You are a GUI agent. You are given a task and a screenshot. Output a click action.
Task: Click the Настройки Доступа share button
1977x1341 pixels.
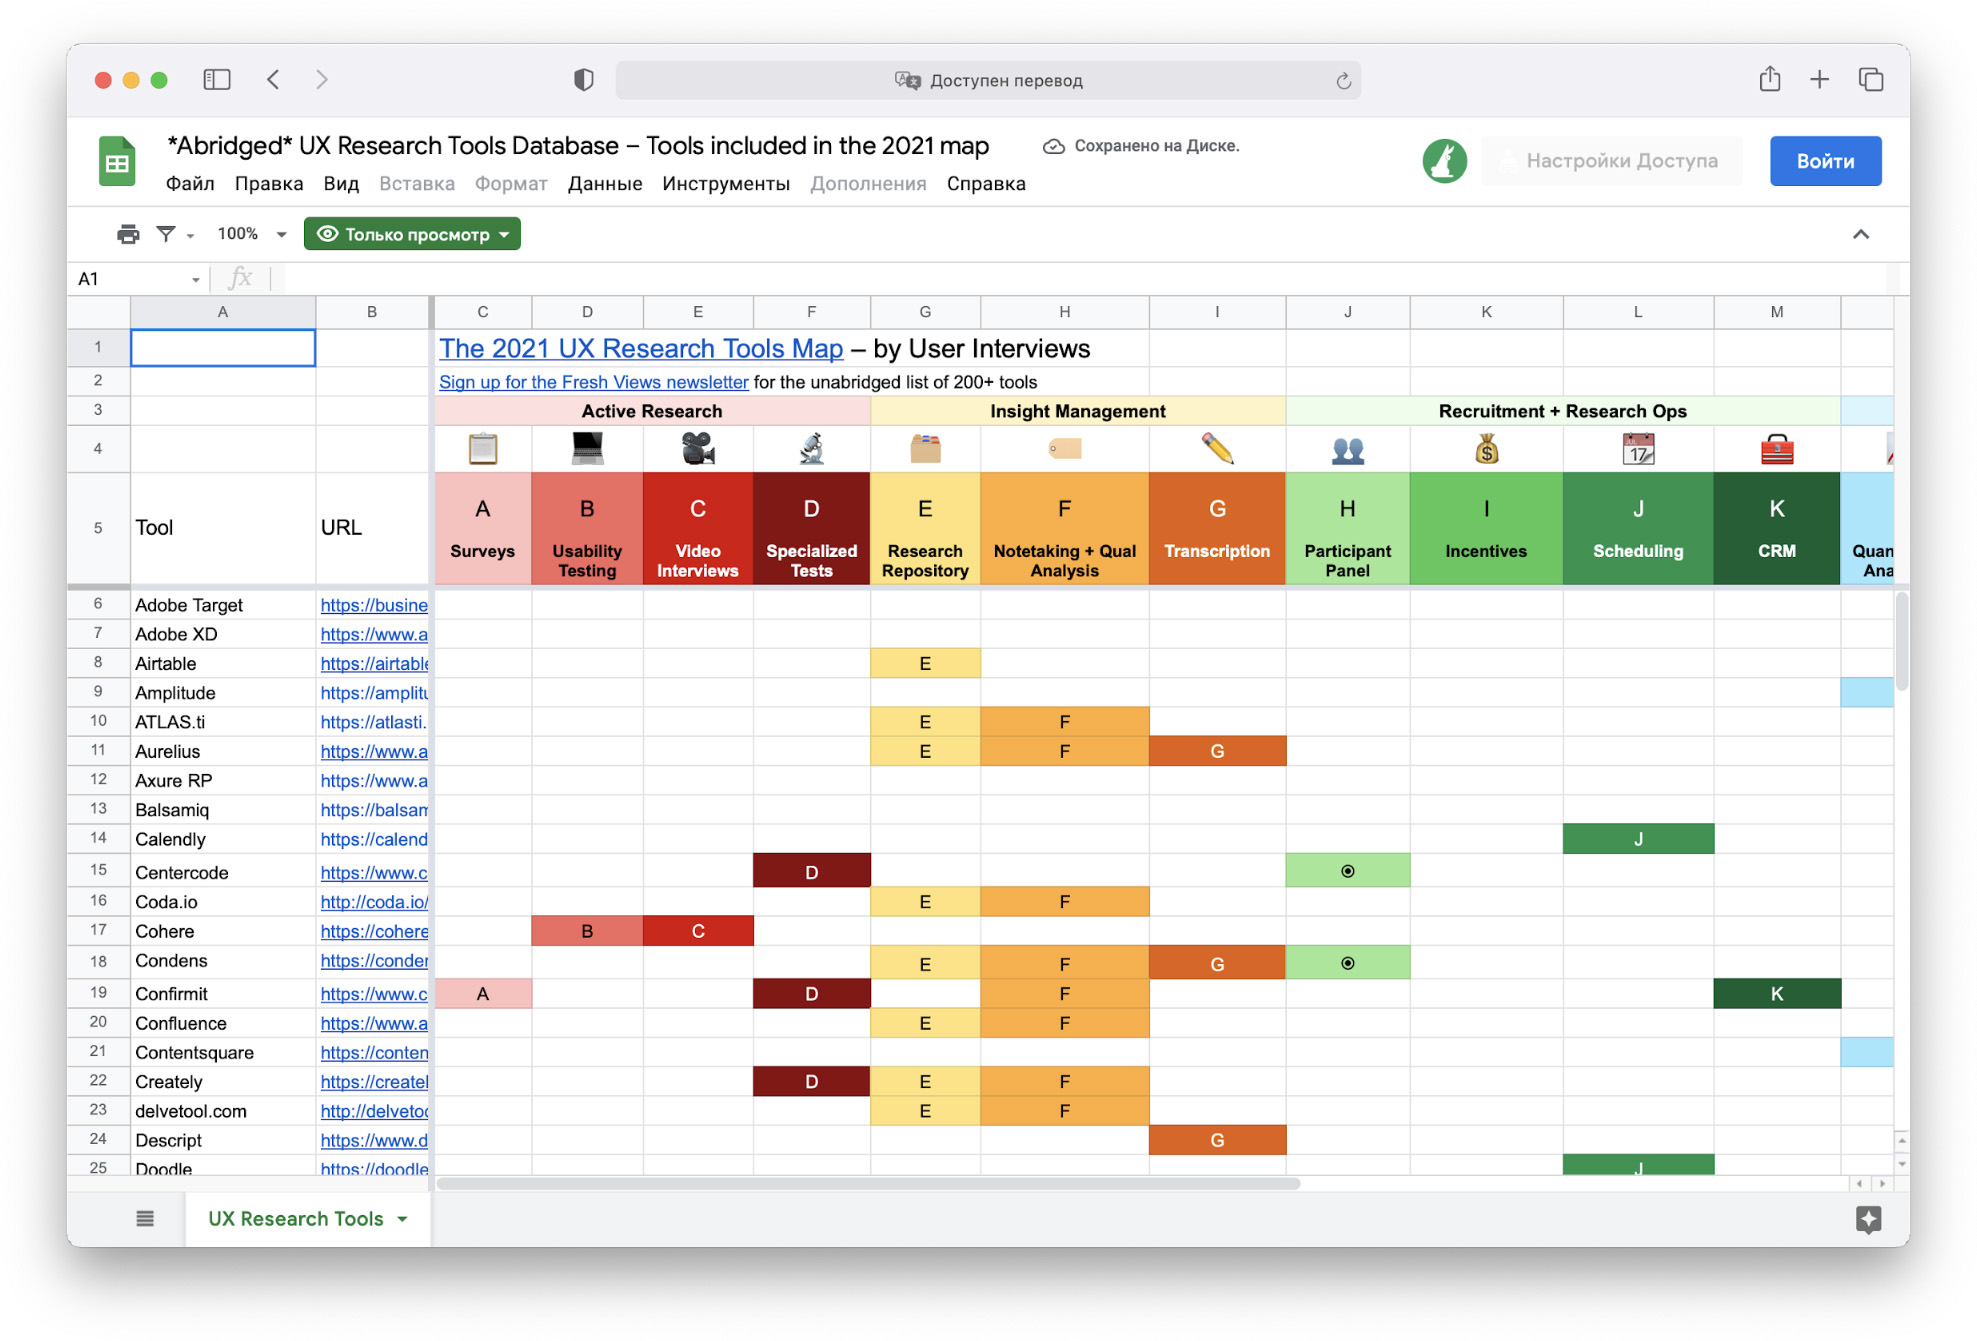coord(1611,161)
